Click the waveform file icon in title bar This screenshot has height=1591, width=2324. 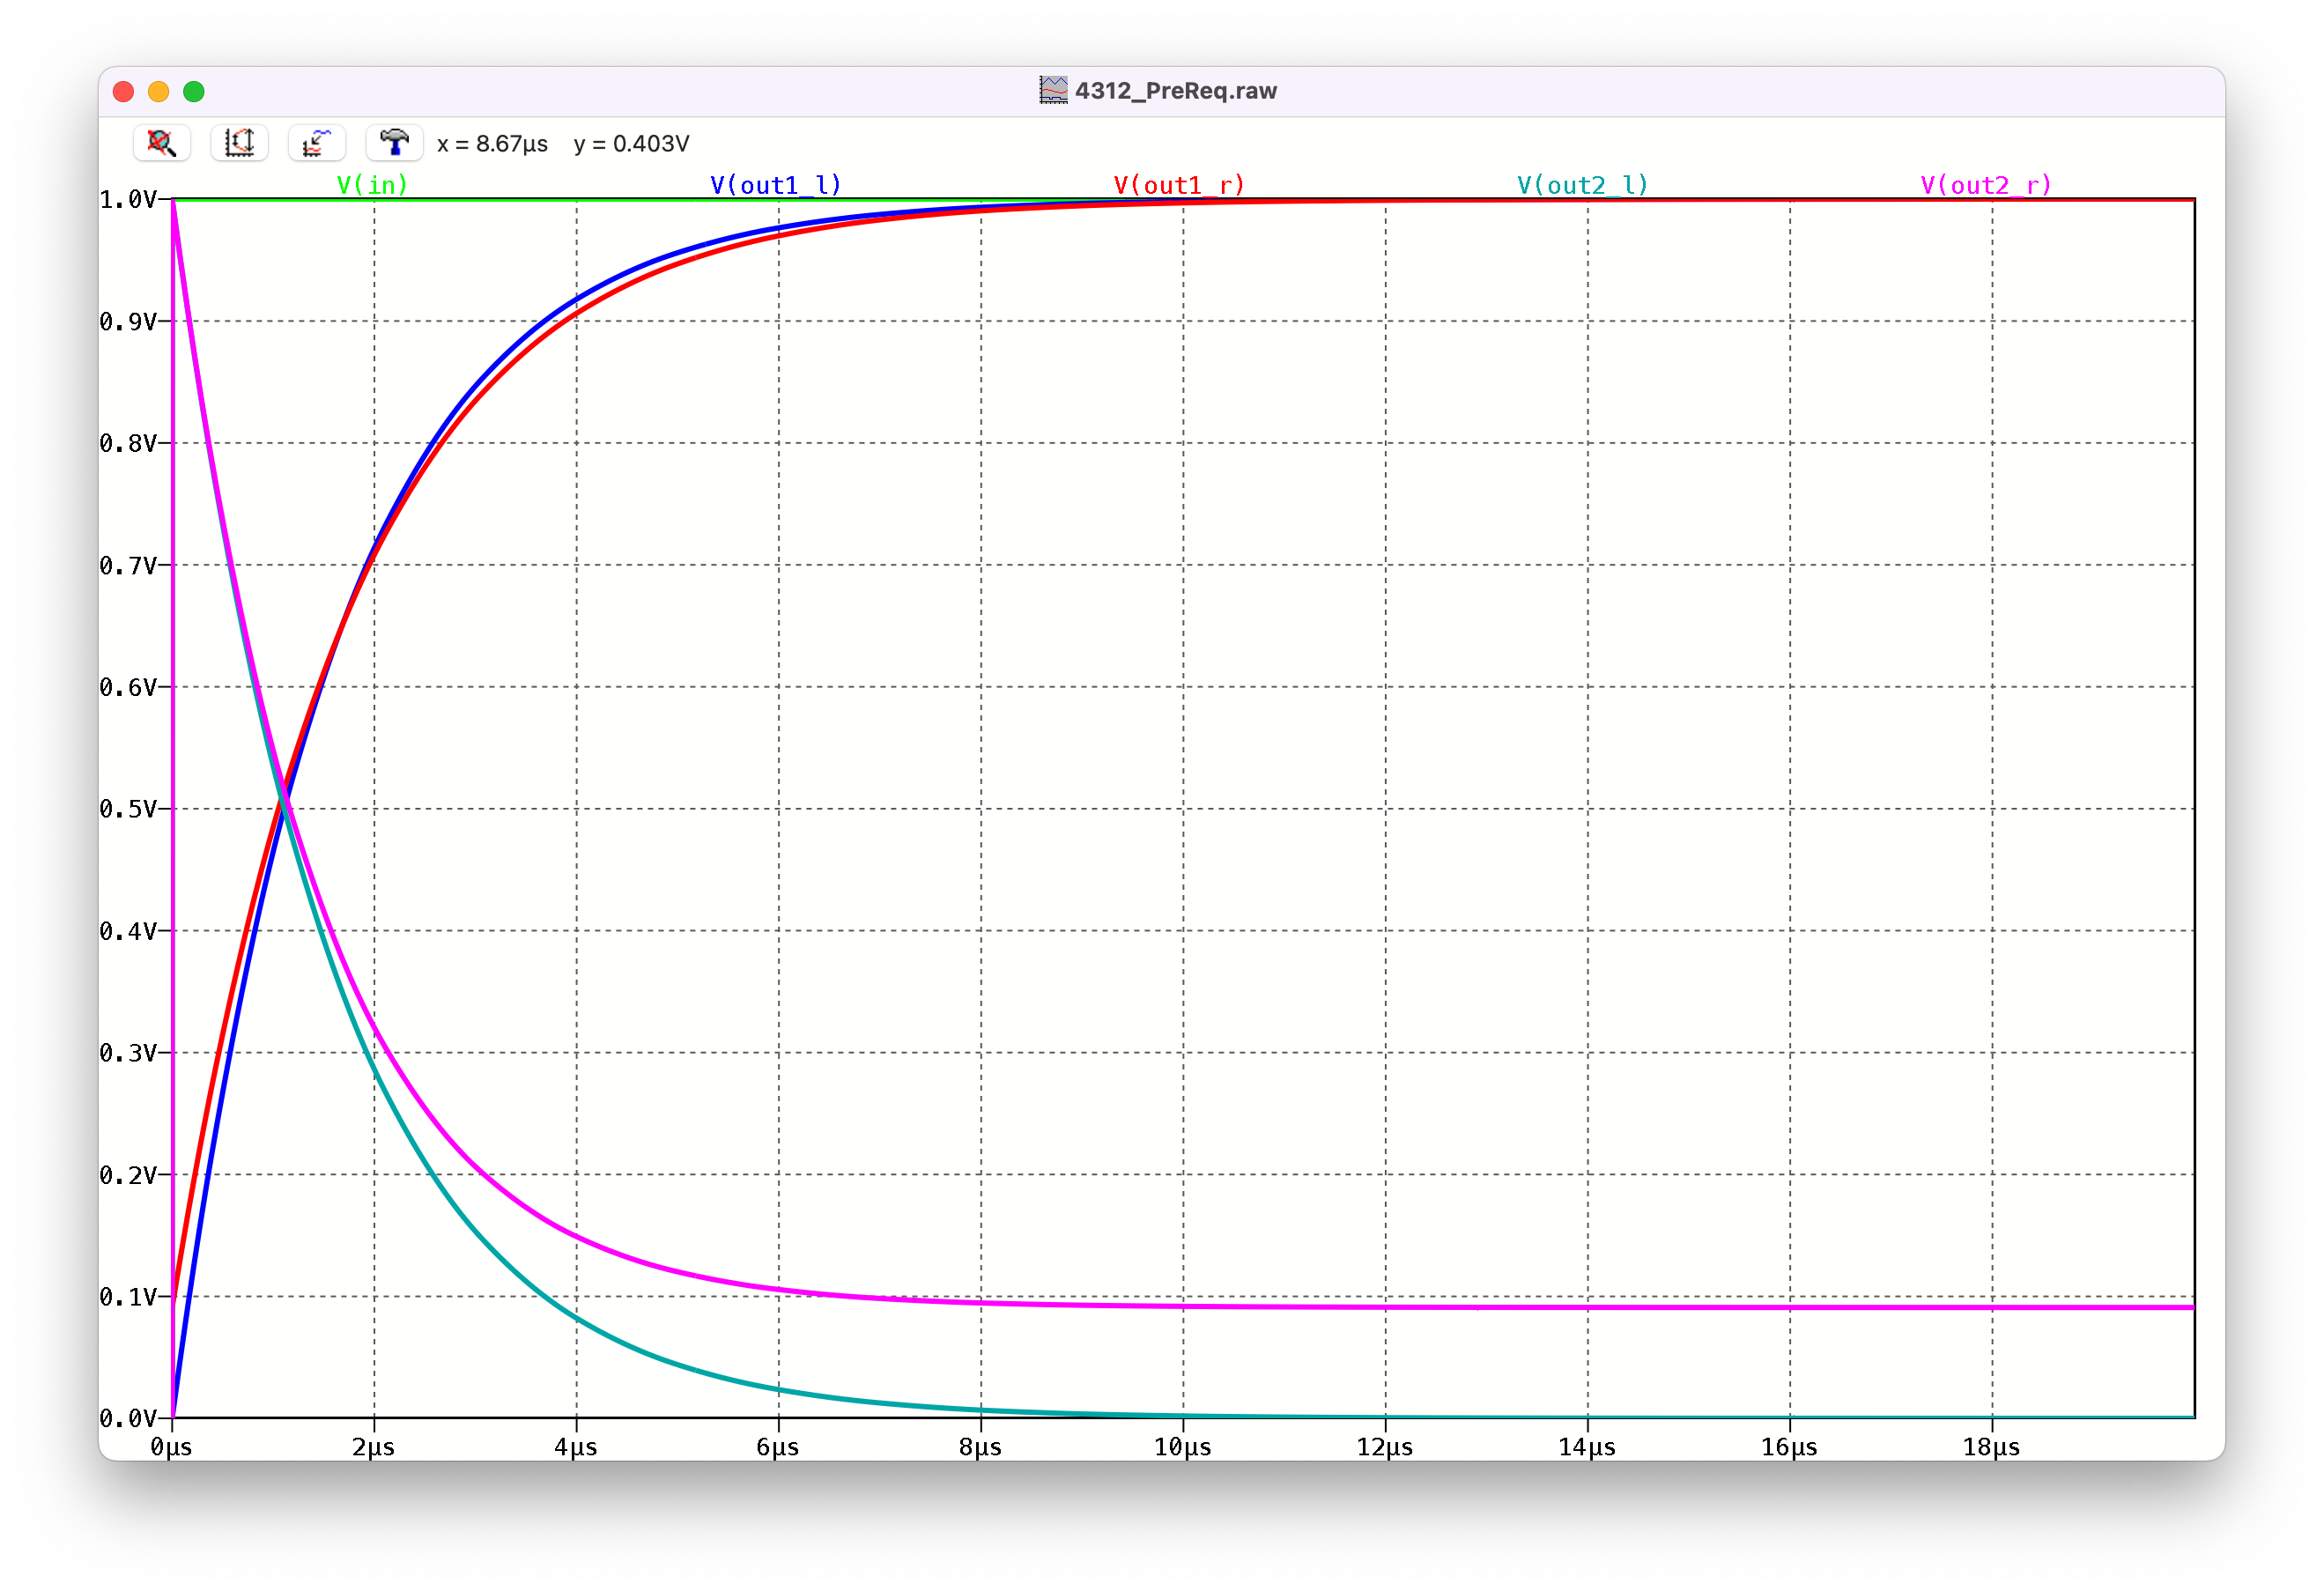(1053, 91)
